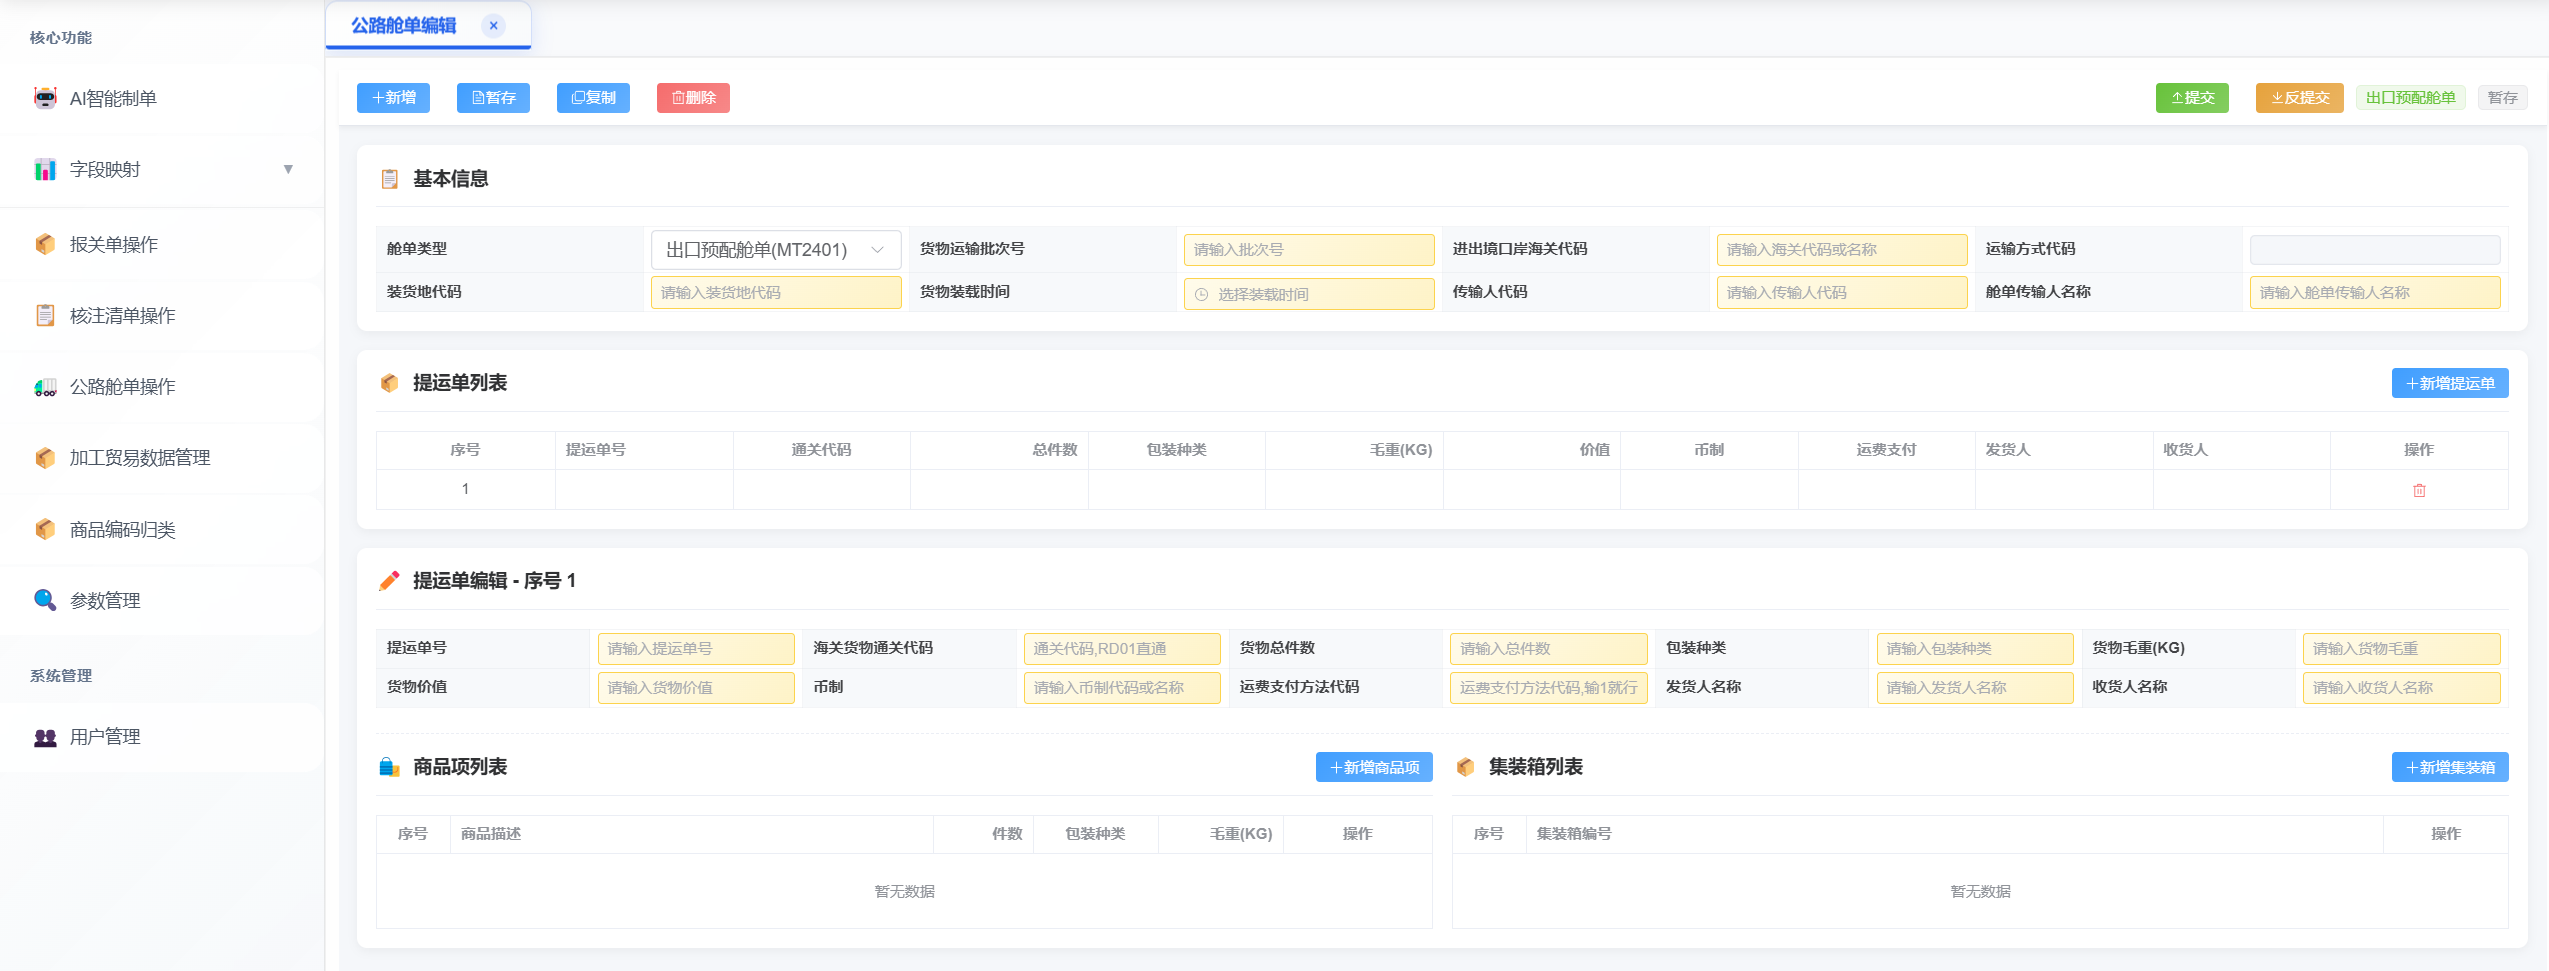Select row 1 in 提运单列表 table
The height and width of the screenshot is (971, 2549).
[1442, 490]
